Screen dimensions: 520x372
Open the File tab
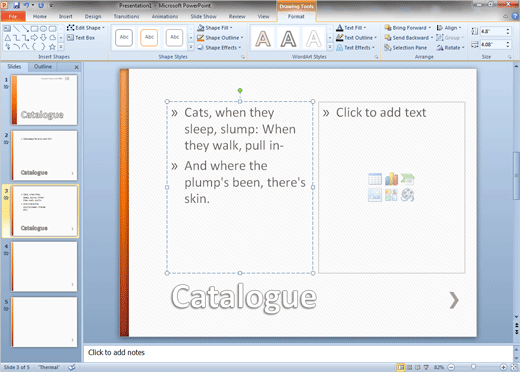point(13,16)
